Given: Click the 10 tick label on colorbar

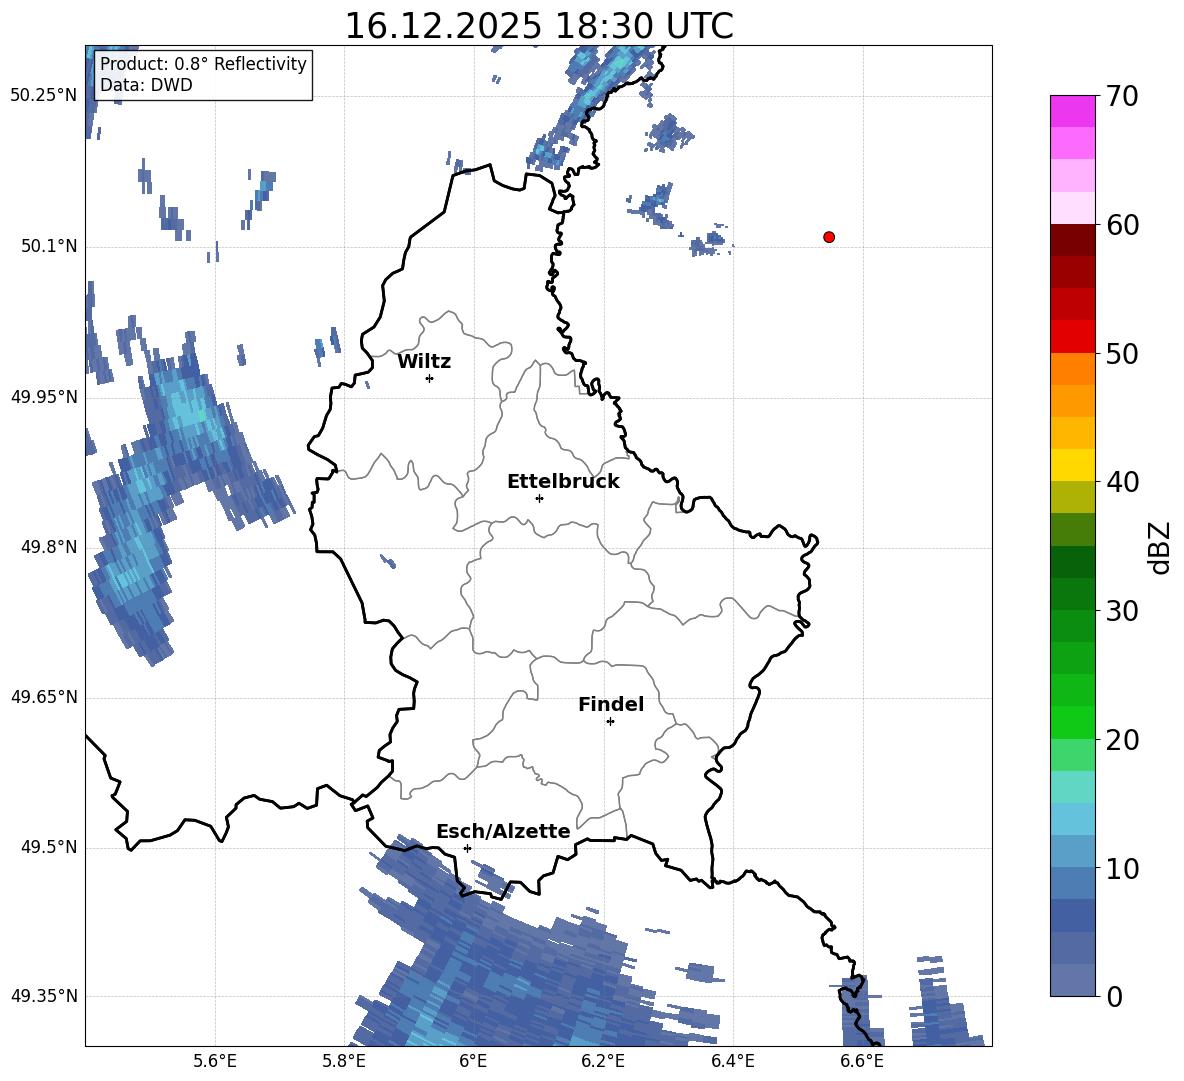Looking at the screenshot, I should coord(1122,868).
